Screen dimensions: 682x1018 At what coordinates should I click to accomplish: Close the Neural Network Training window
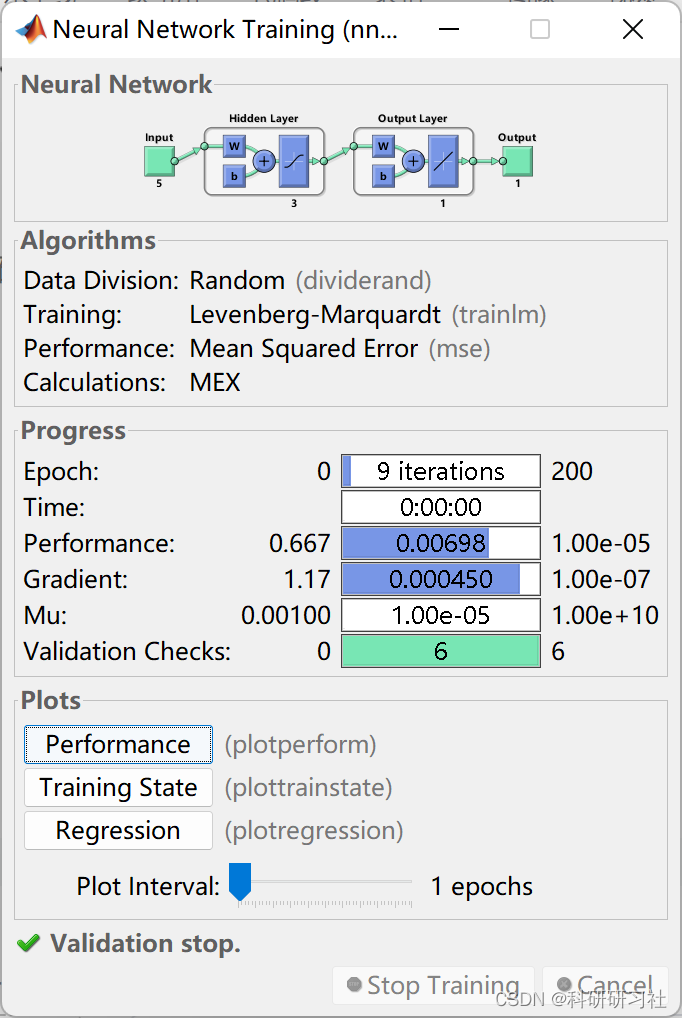[633, 29]
